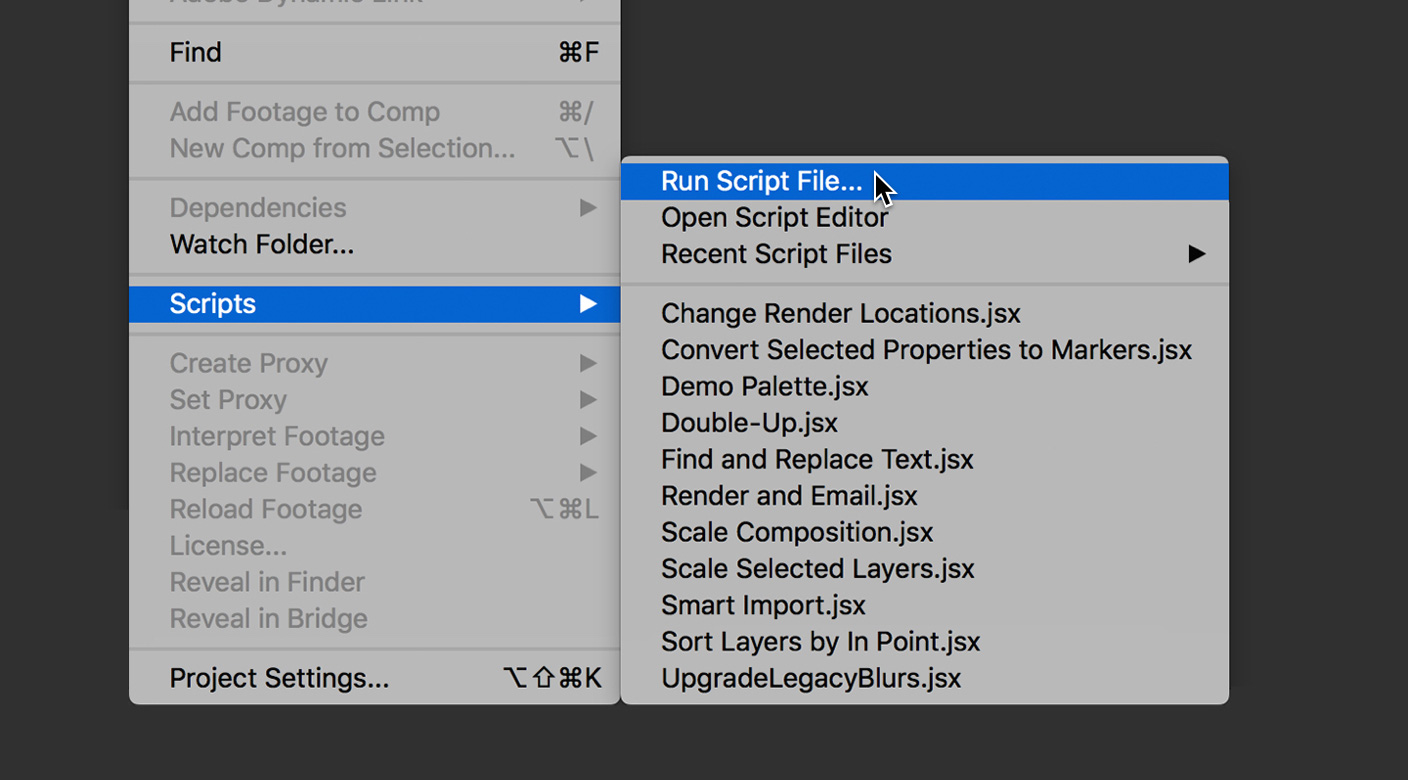
Task: Expand Recent Script Files submenu
Action: click(776, 254)
